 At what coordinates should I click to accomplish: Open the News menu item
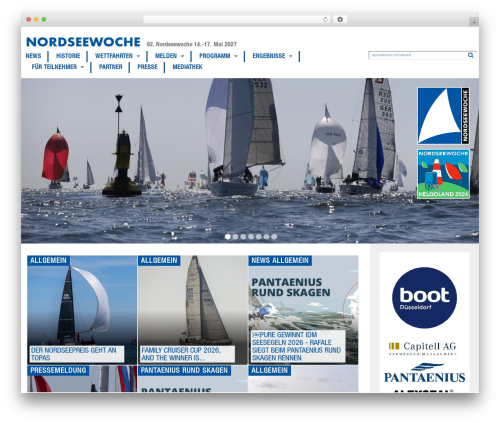pos(33,56)
